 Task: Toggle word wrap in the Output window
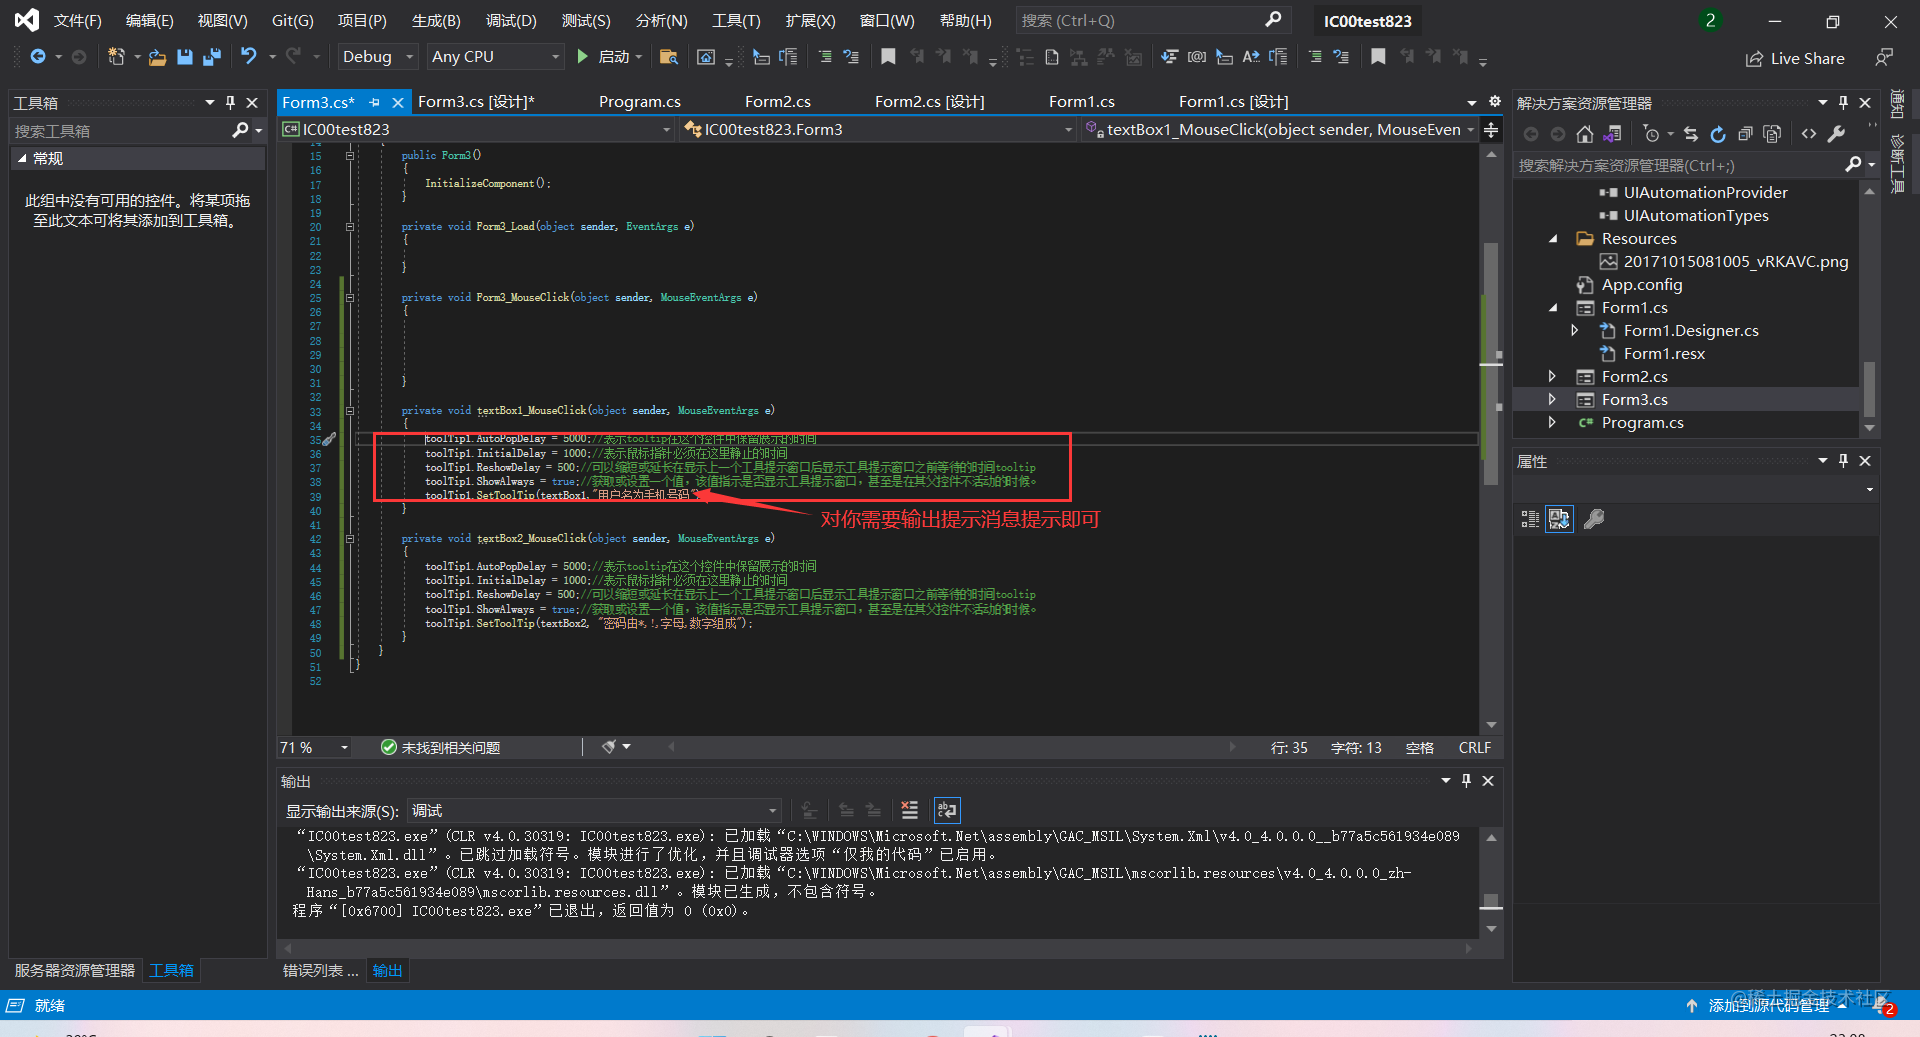(946, 810)
